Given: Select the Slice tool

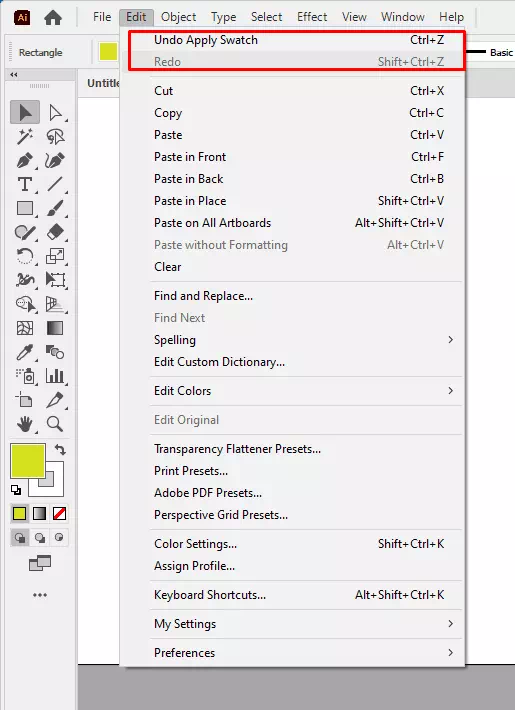Looking at the screenshot, I should tap(55, 400).
